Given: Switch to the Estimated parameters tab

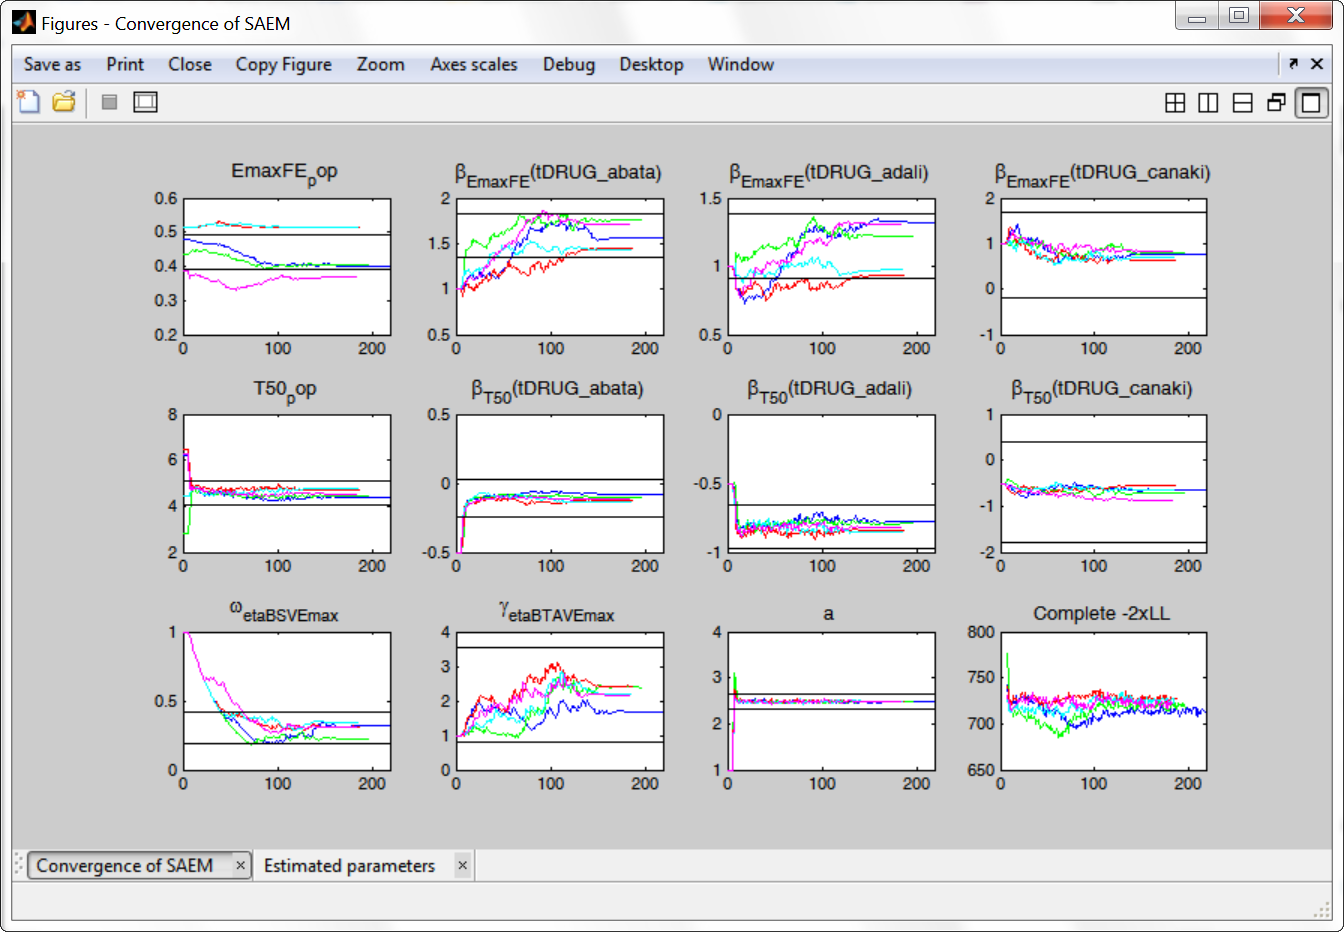Looking at the screenshot, I should pos(349,865).
